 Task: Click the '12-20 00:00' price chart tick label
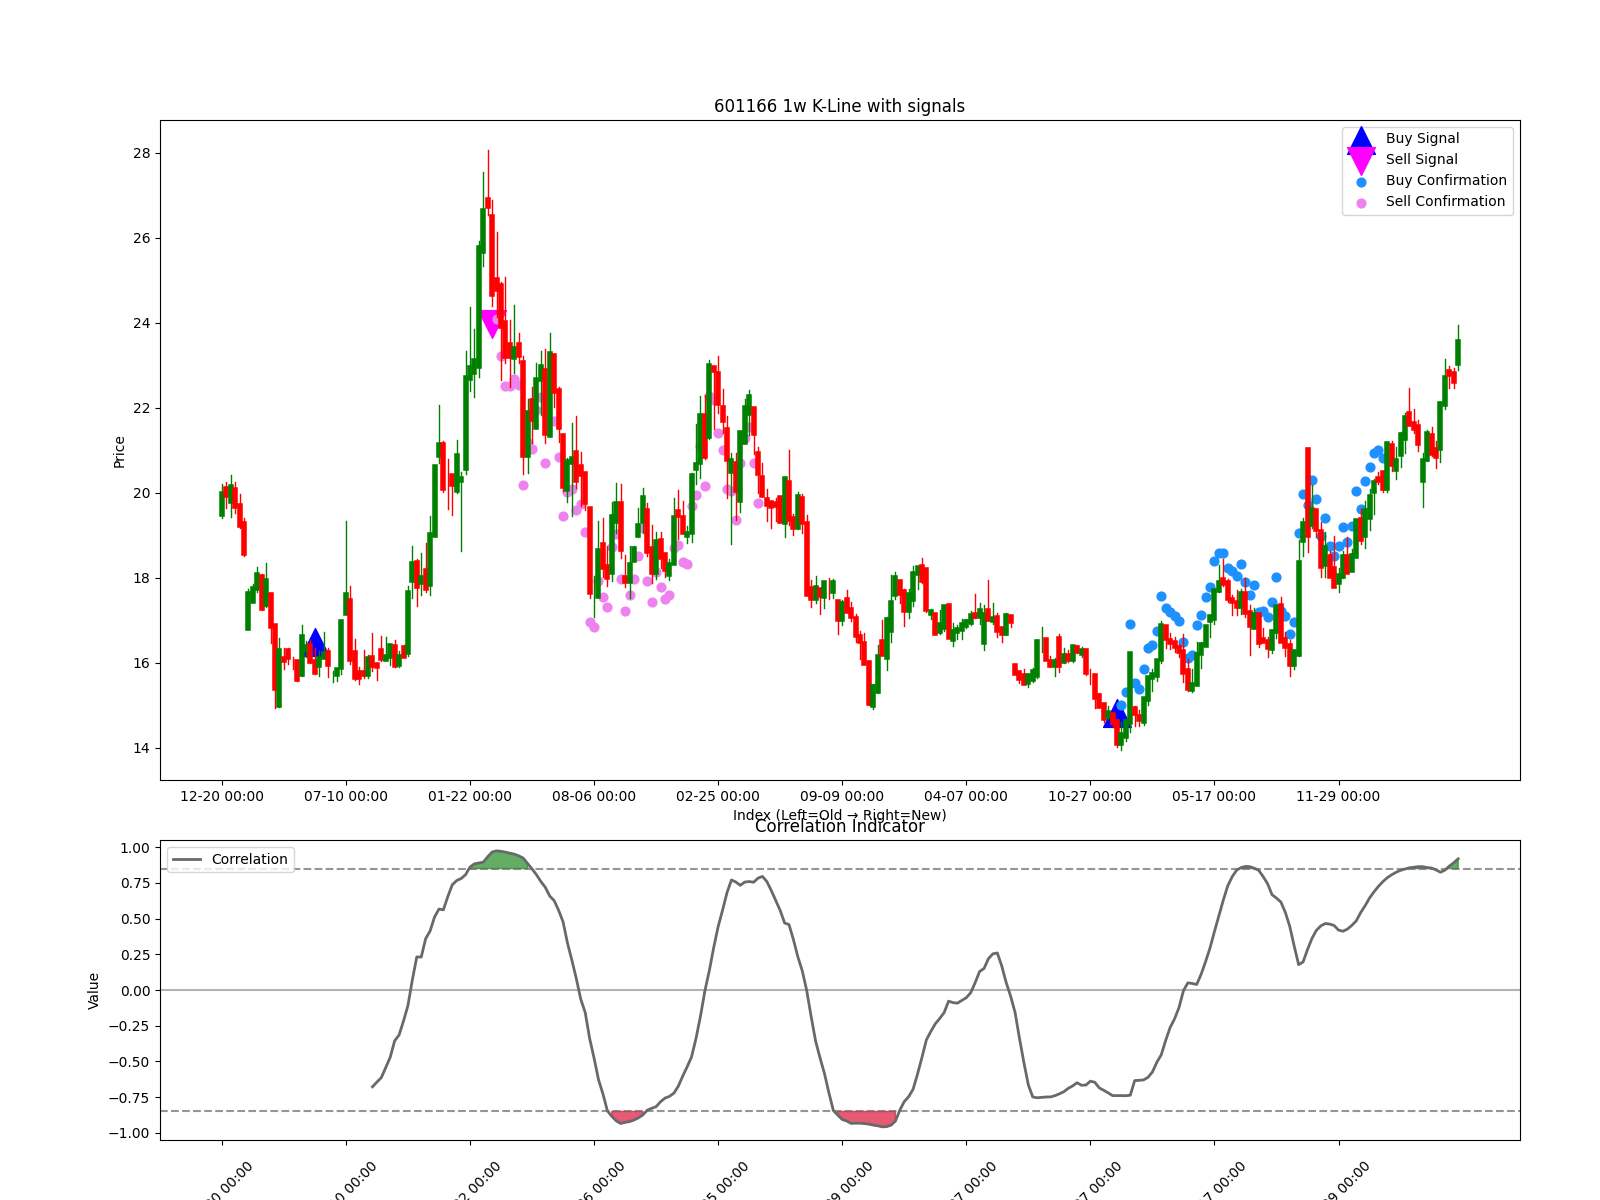222,796
